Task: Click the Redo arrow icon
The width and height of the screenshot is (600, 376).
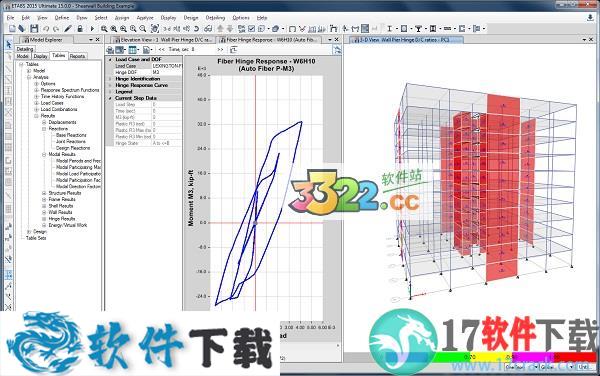Action: click(x=56, y=29)
